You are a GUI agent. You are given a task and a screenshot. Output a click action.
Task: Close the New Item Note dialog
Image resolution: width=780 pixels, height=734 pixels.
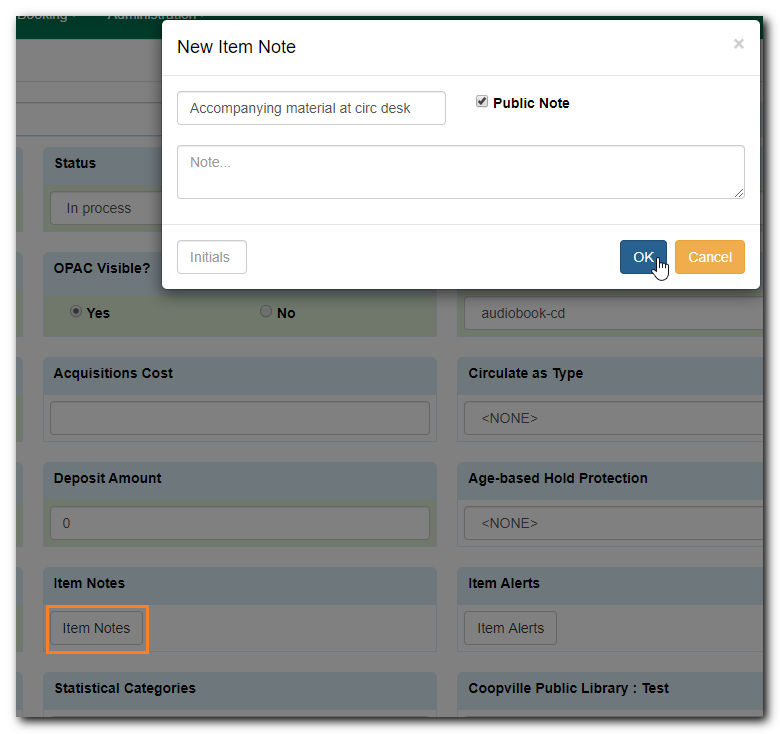click(738, 44)
